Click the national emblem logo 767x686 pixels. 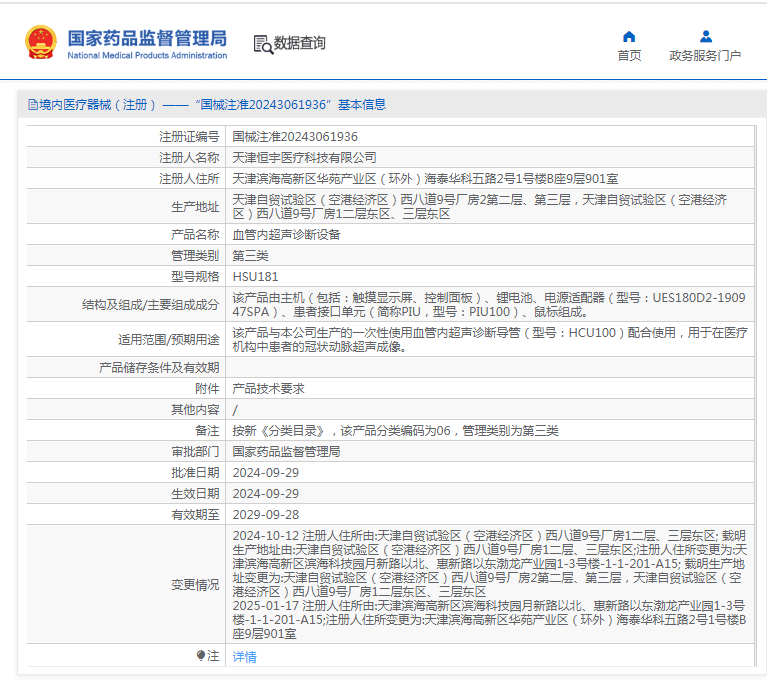(41, 43)
